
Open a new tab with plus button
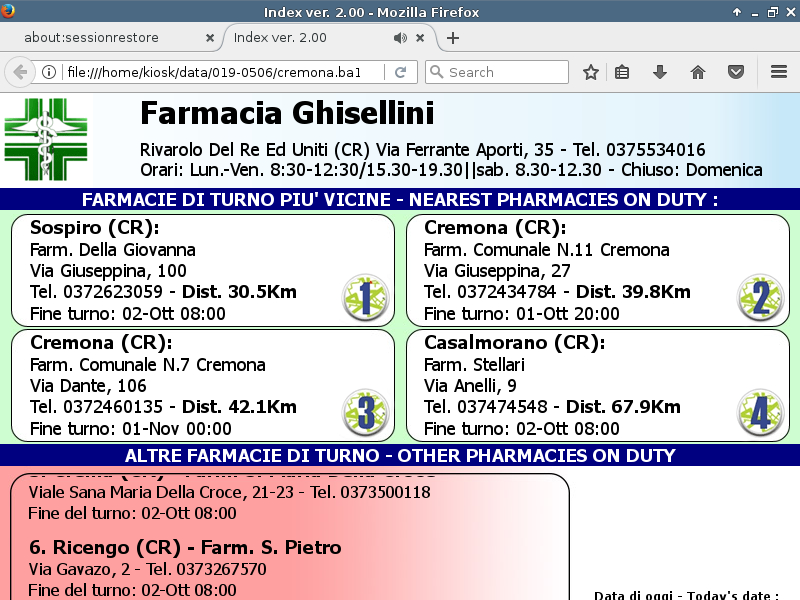[453, 38]
